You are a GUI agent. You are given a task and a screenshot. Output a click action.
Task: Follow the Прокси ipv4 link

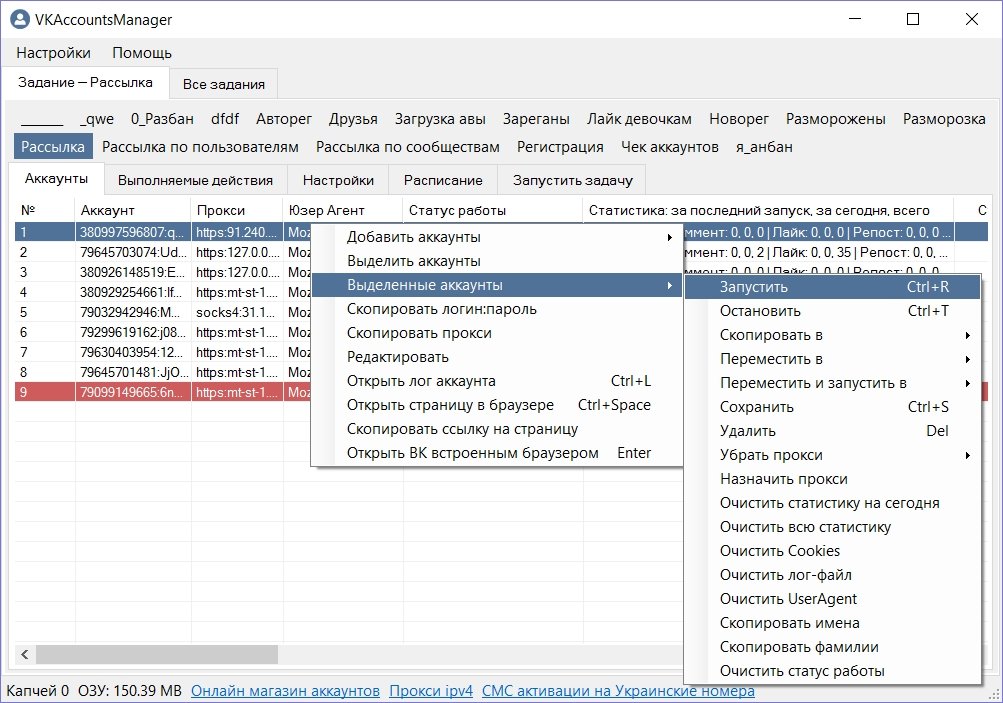pos(430,691)
